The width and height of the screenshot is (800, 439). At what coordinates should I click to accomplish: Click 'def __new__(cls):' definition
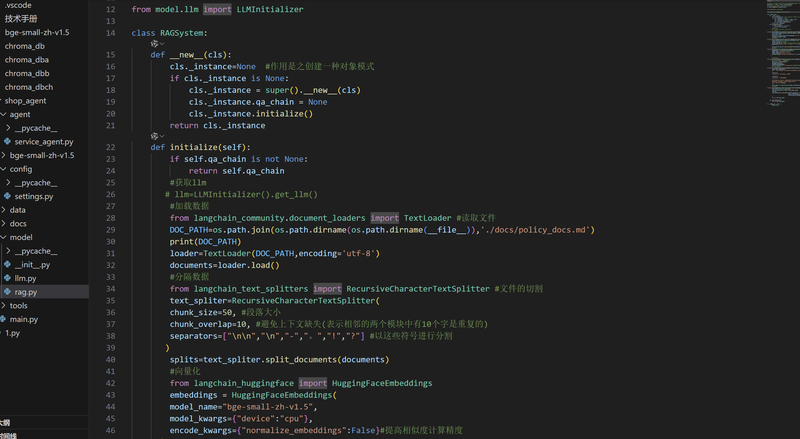click(191, 55)
